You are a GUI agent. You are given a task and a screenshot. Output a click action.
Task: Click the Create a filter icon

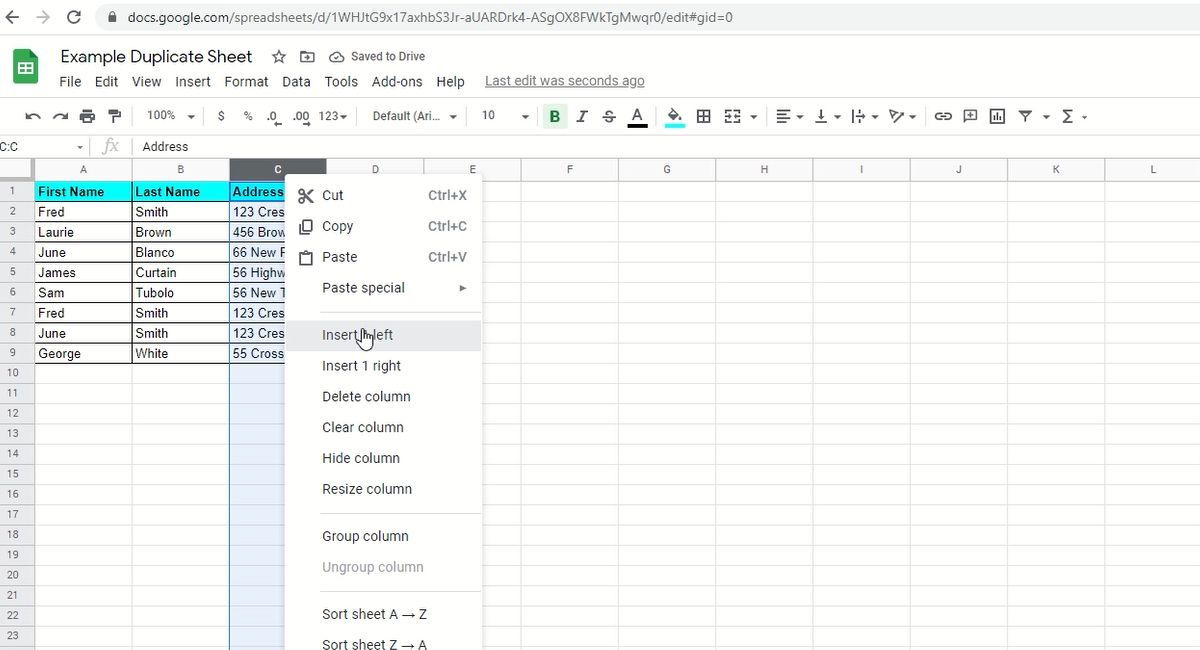[1025, 116]
